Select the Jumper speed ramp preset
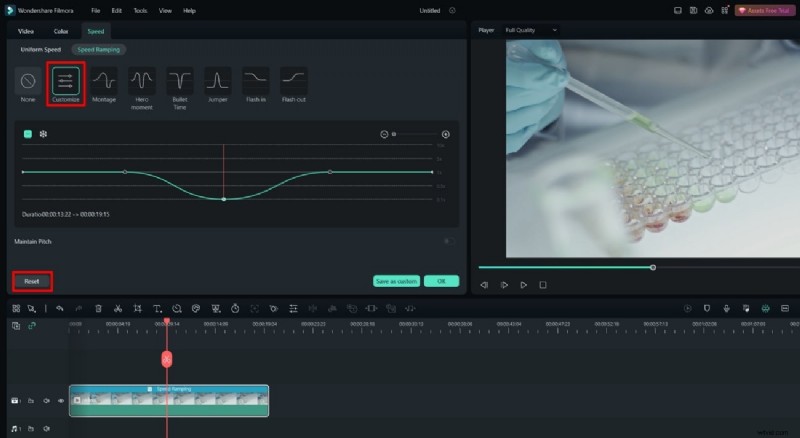800x438 pixels. [218, 82]
